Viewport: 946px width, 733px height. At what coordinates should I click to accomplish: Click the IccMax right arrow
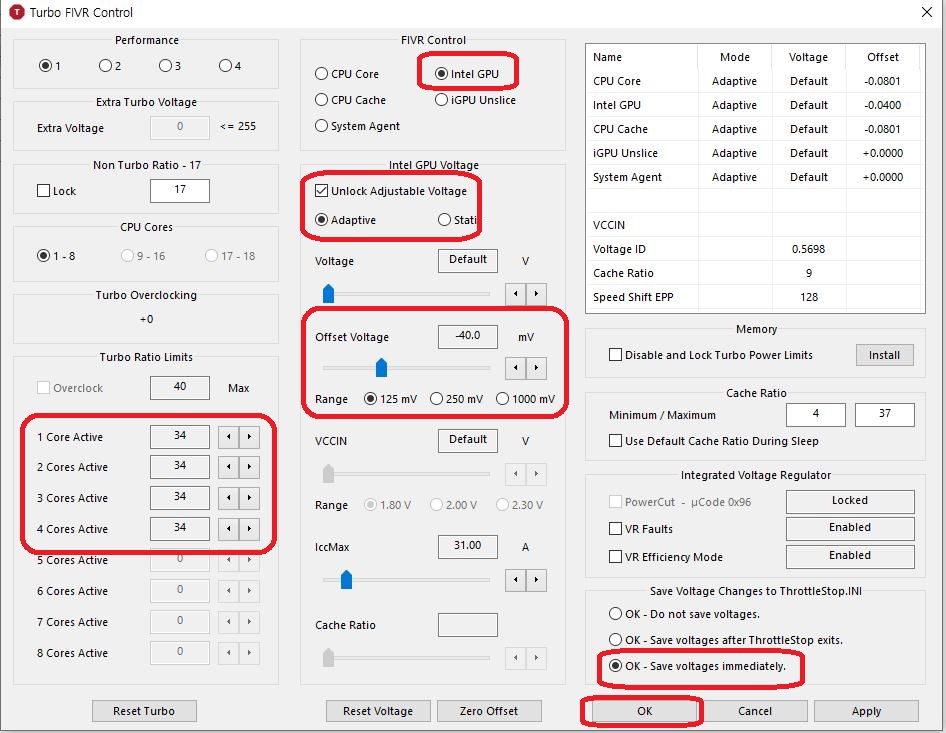pos(536,580)
